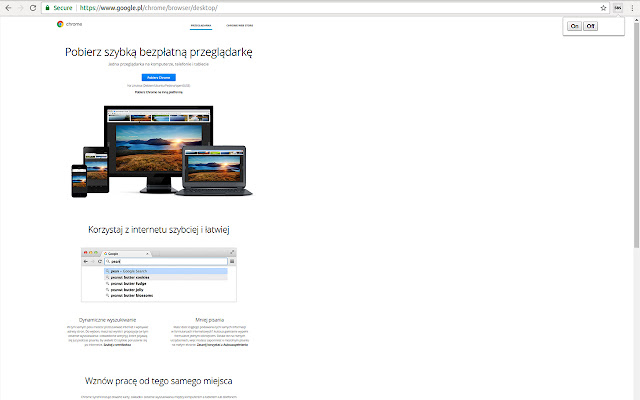640x400 pixels.
Task: Click the green Secure padlock icon
Action: coord(47,7)
